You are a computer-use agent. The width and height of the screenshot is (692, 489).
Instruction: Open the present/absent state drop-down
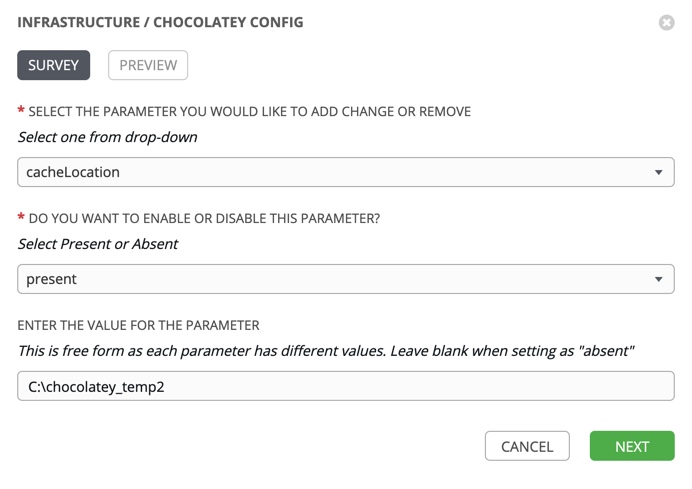(345, 279)
